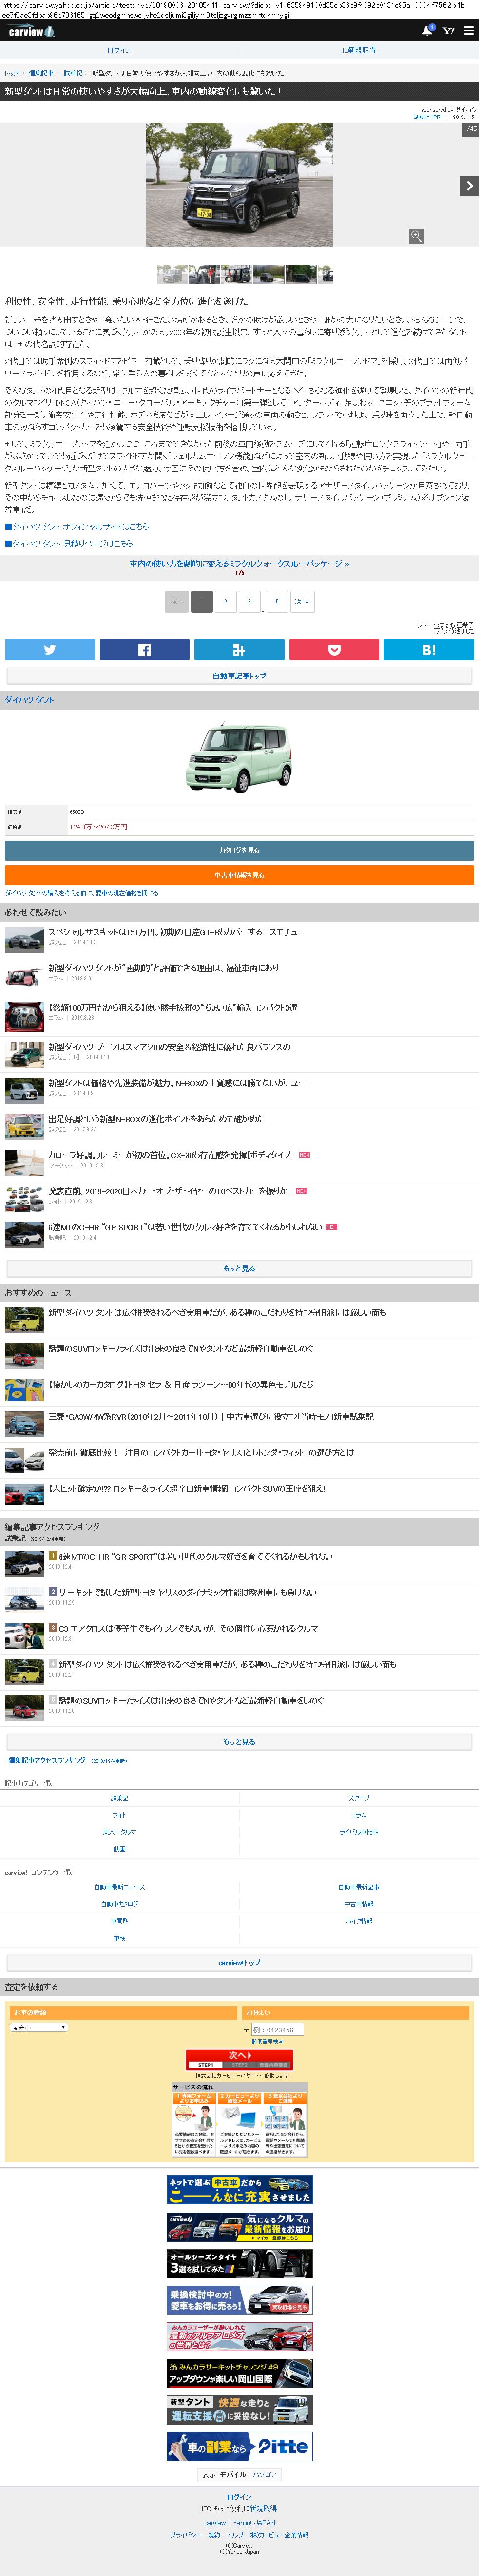
Task: Select the ログイン tab
Action: pos(119,50)
